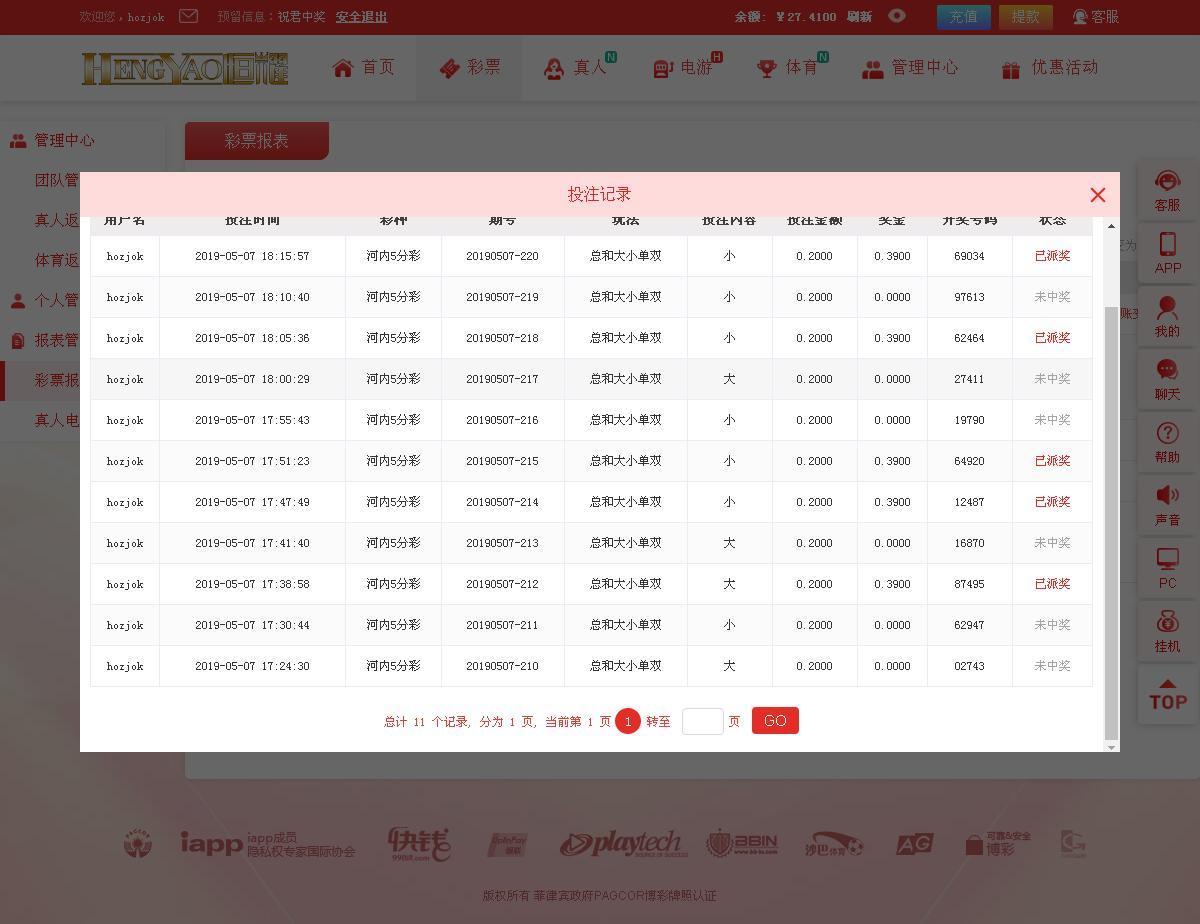The width and height of the screenshot is (1200, 924).
Task: Click the page 1 pagination circle
Action: coord(628,721)
